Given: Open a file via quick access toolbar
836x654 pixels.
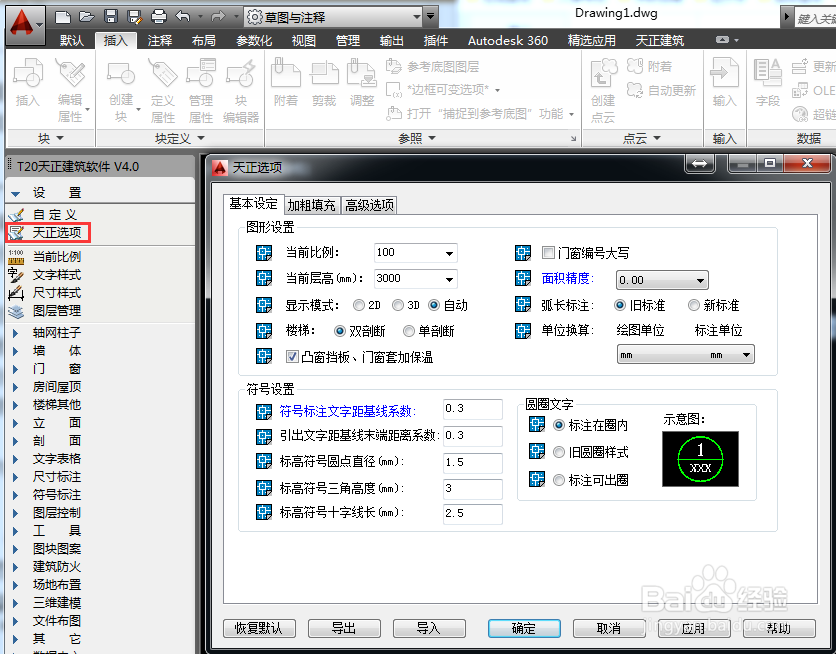Looking at the screenshot, I should point(87,17).
